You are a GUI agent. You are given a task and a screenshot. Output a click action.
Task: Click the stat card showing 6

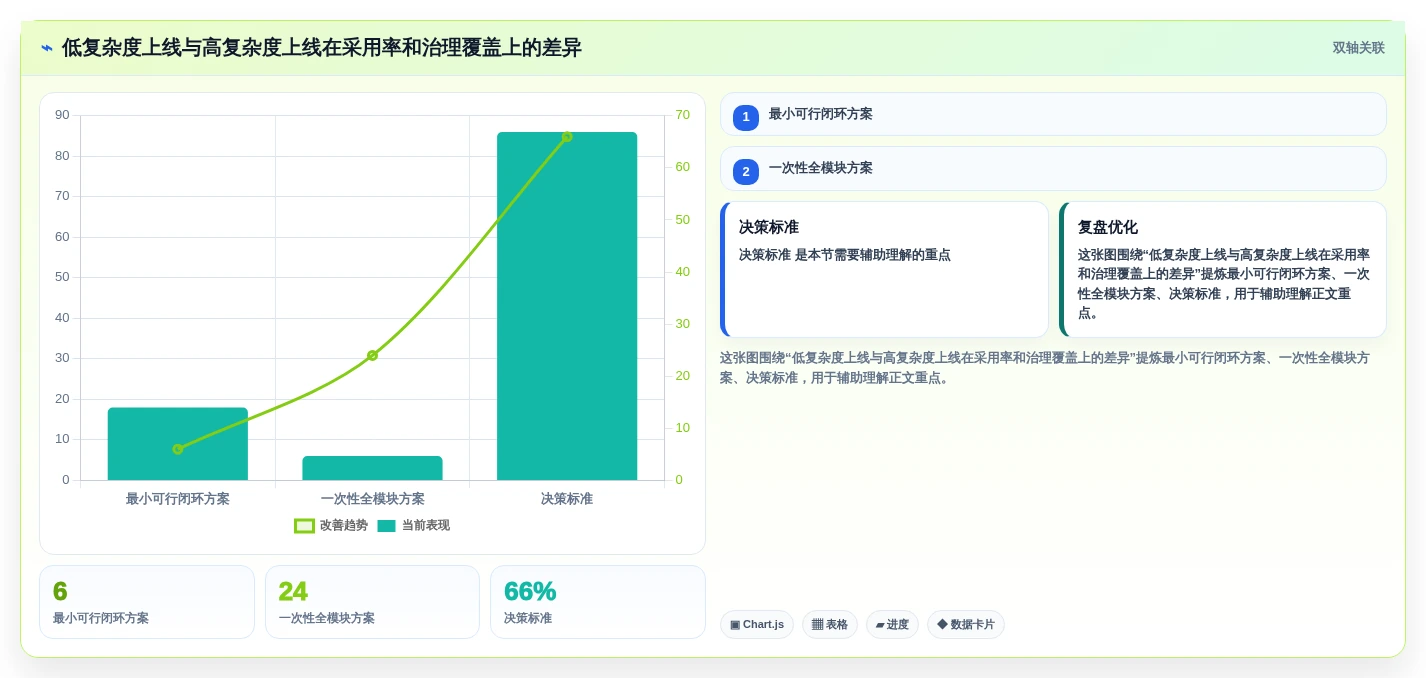coord(147,602)
